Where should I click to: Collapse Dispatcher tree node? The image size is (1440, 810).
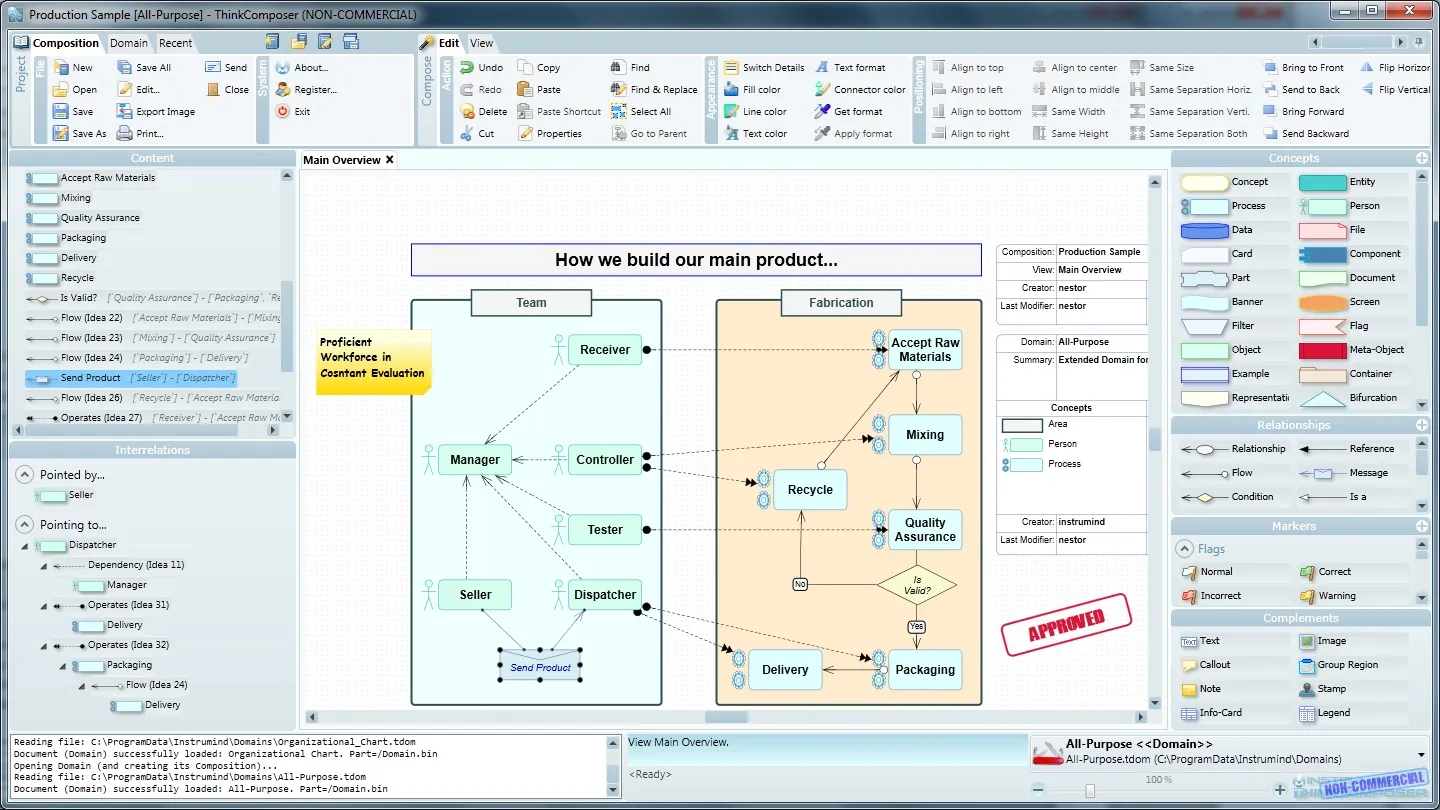click(x=25, y=546)
